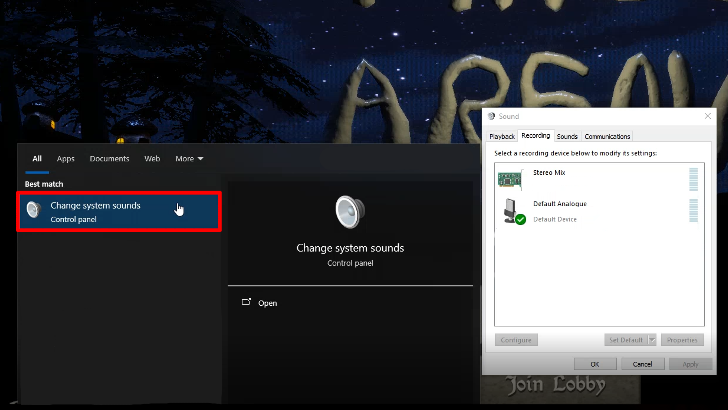
Task: Confirm with OK in Sound dialog
Action: click(595, 364)
